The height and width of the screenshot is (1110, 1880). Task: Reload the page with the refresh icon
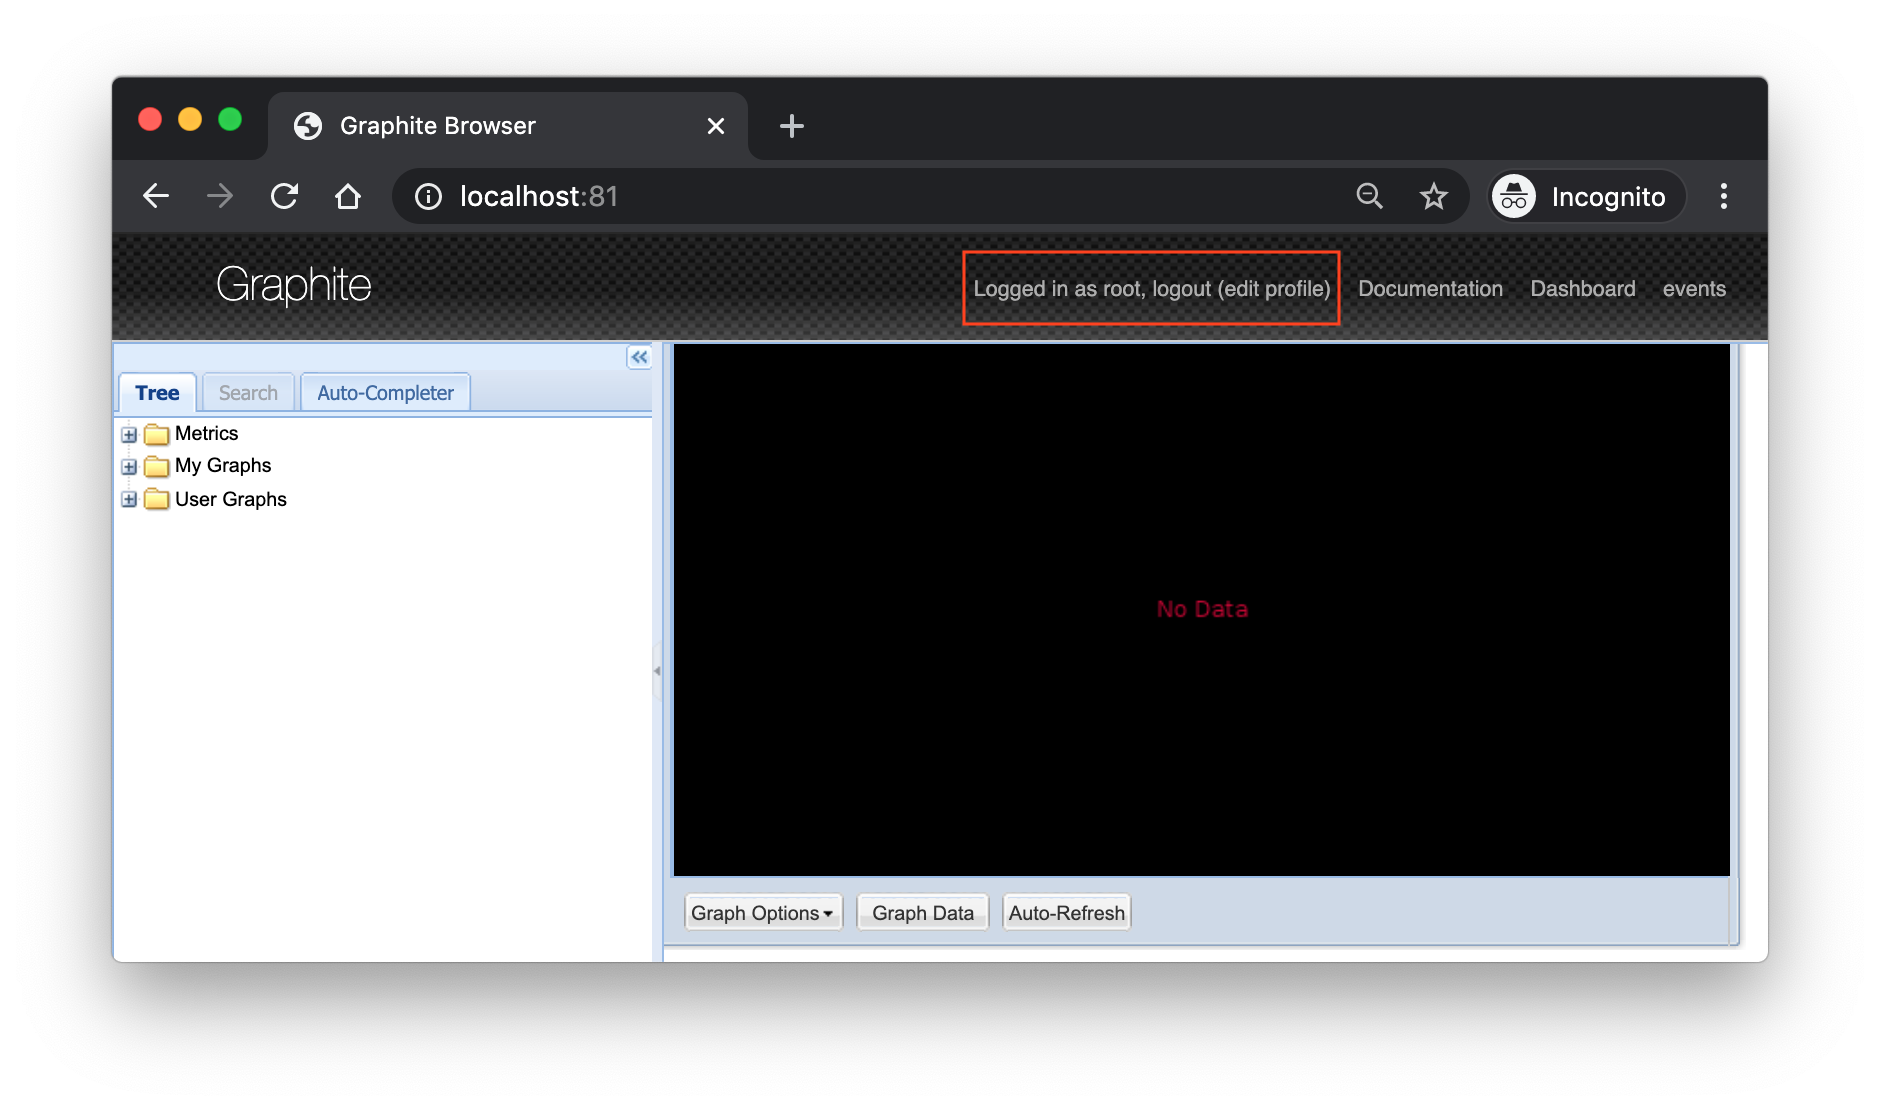point(284,196)
